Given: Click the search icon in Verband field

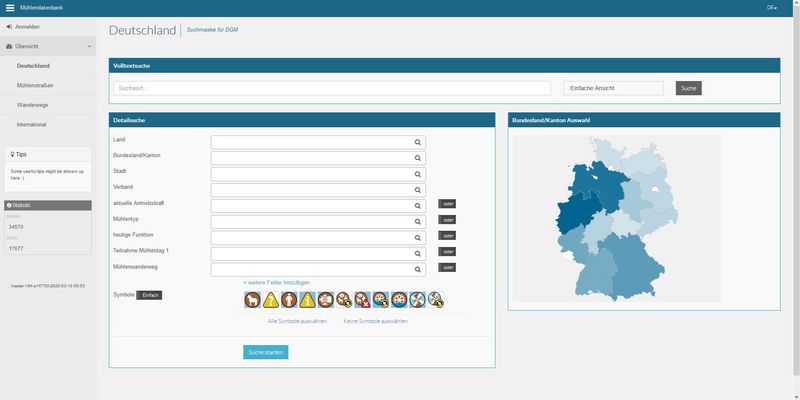Looking at the screenshot, I should point(419,189).
